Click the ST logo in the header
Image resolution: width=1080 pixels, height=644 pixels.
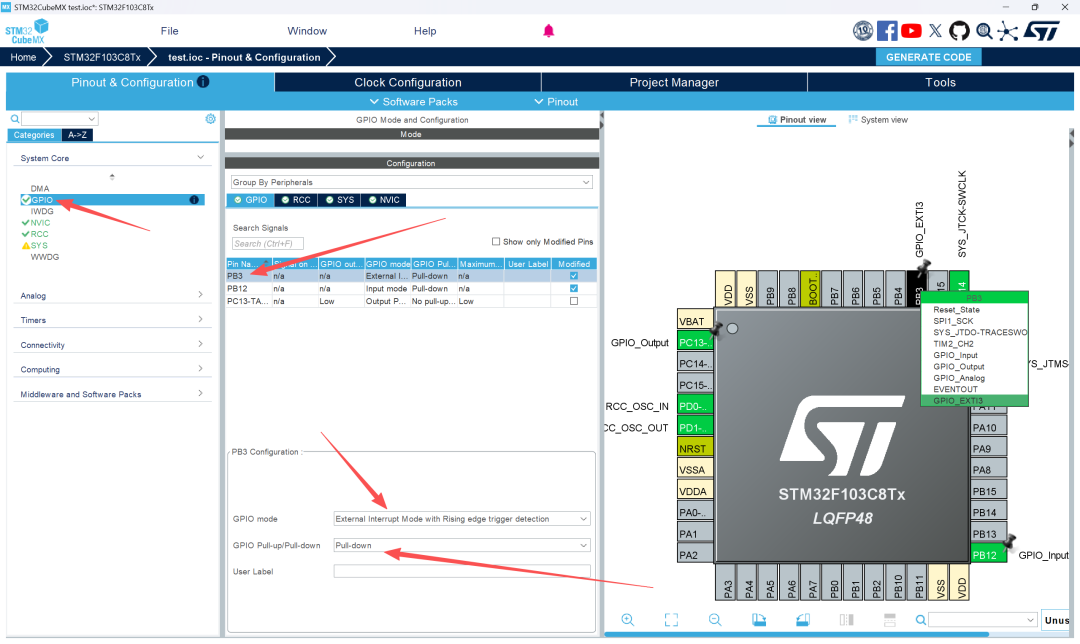pos(1041,31)
